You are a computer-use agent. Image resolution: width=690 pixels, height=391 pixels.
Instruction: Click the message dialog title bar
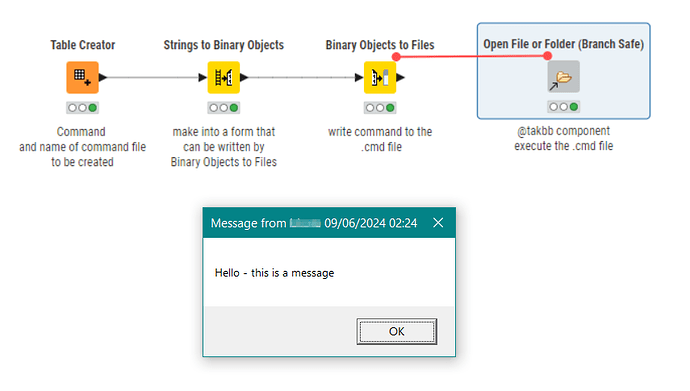329,223
